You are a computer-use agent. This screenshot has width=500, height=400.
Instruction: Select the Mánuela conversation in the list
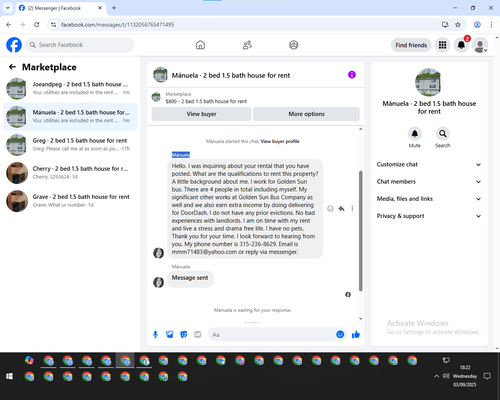point(70,117)
